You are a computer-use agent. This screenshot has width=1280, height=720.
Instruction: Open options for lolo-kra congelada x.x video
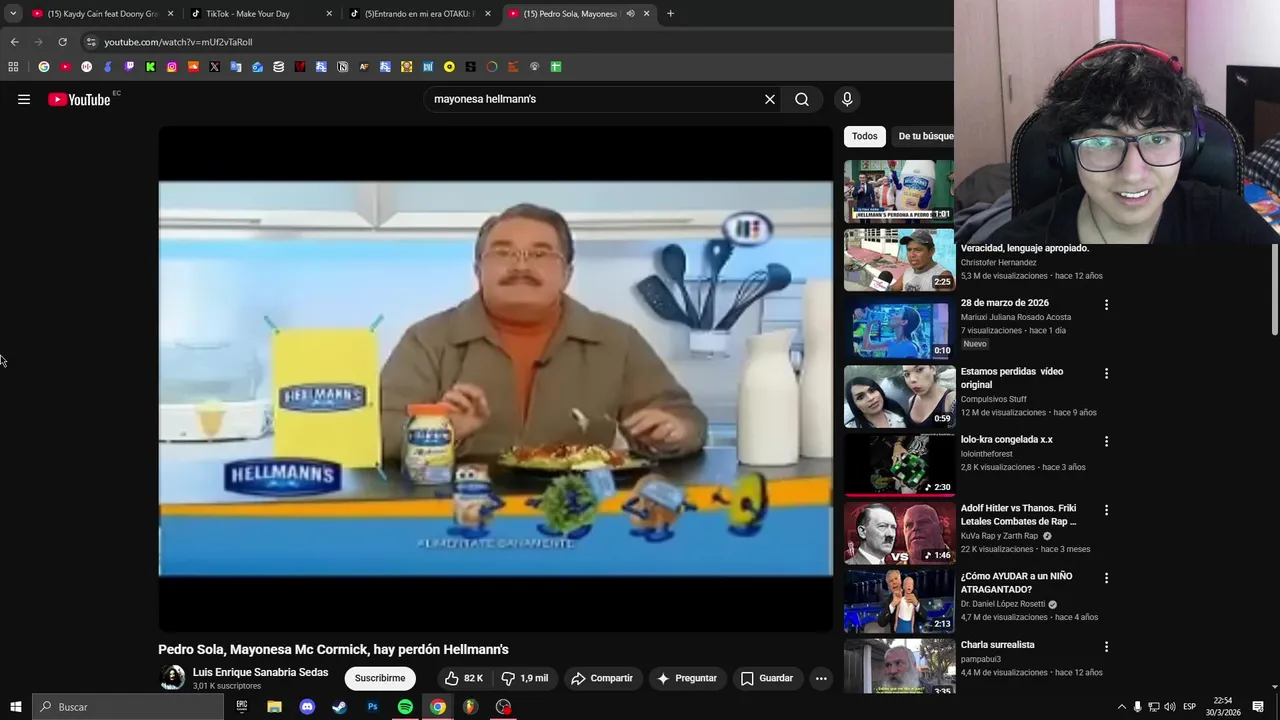coord(1106,441)
